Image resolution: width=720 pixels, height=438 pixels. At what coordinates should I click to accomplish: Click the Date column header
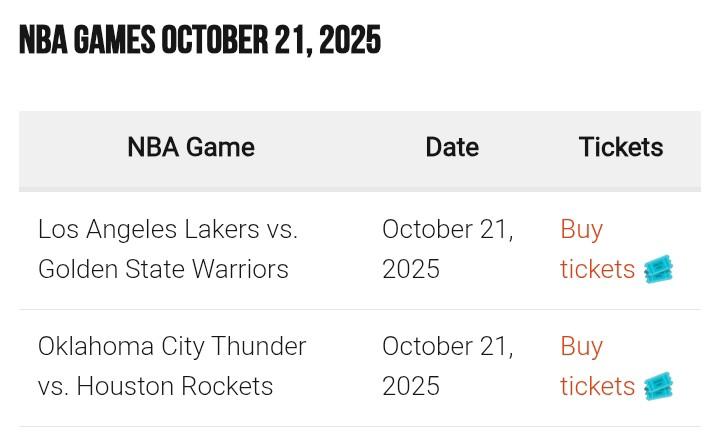point(452,148)
